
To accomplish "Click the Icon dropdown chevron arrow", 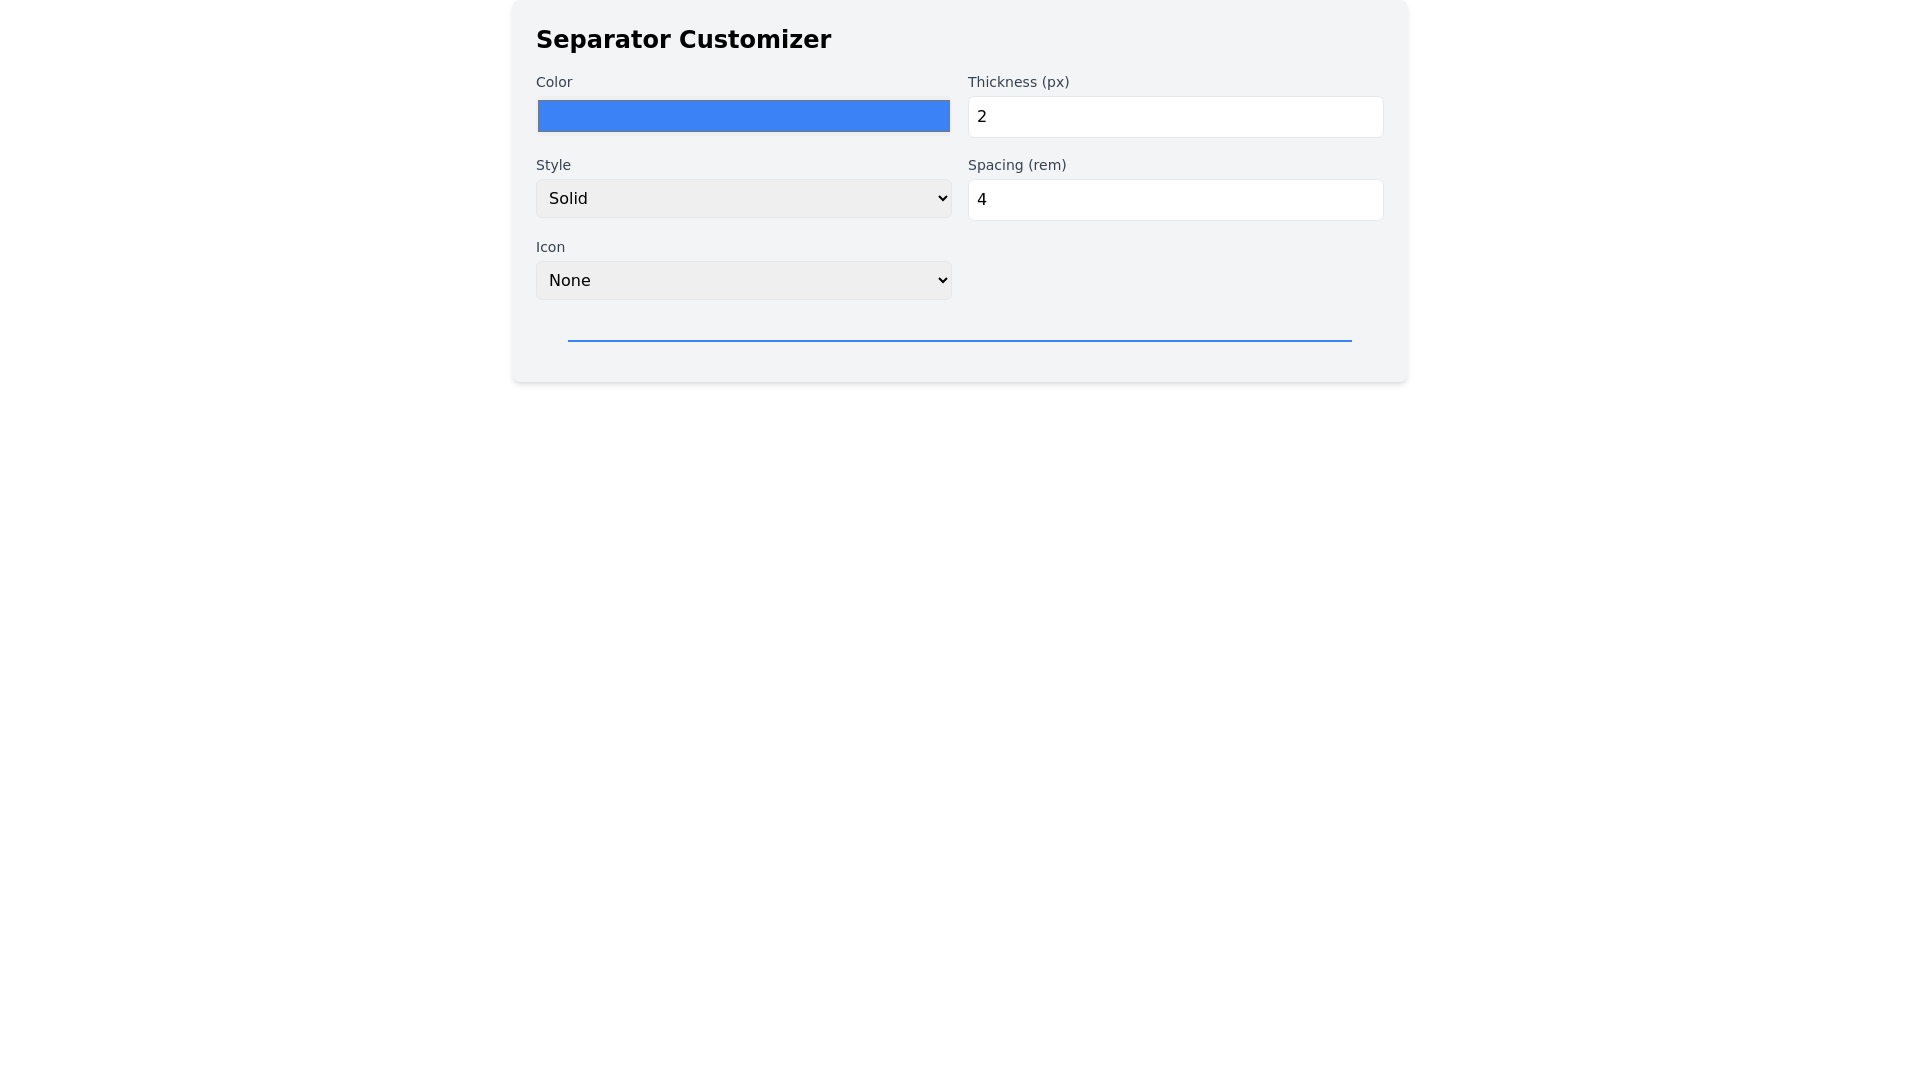I will tap(940, 280).
